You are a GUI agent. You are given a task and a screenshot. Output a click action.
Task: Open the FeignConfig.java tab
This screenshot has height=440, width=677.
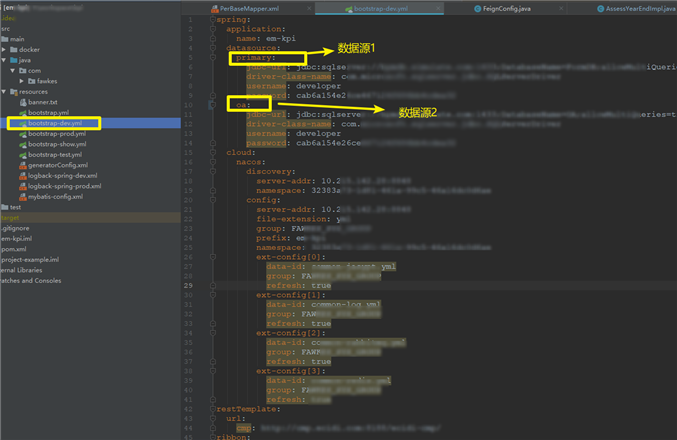(x=506, y=9)
